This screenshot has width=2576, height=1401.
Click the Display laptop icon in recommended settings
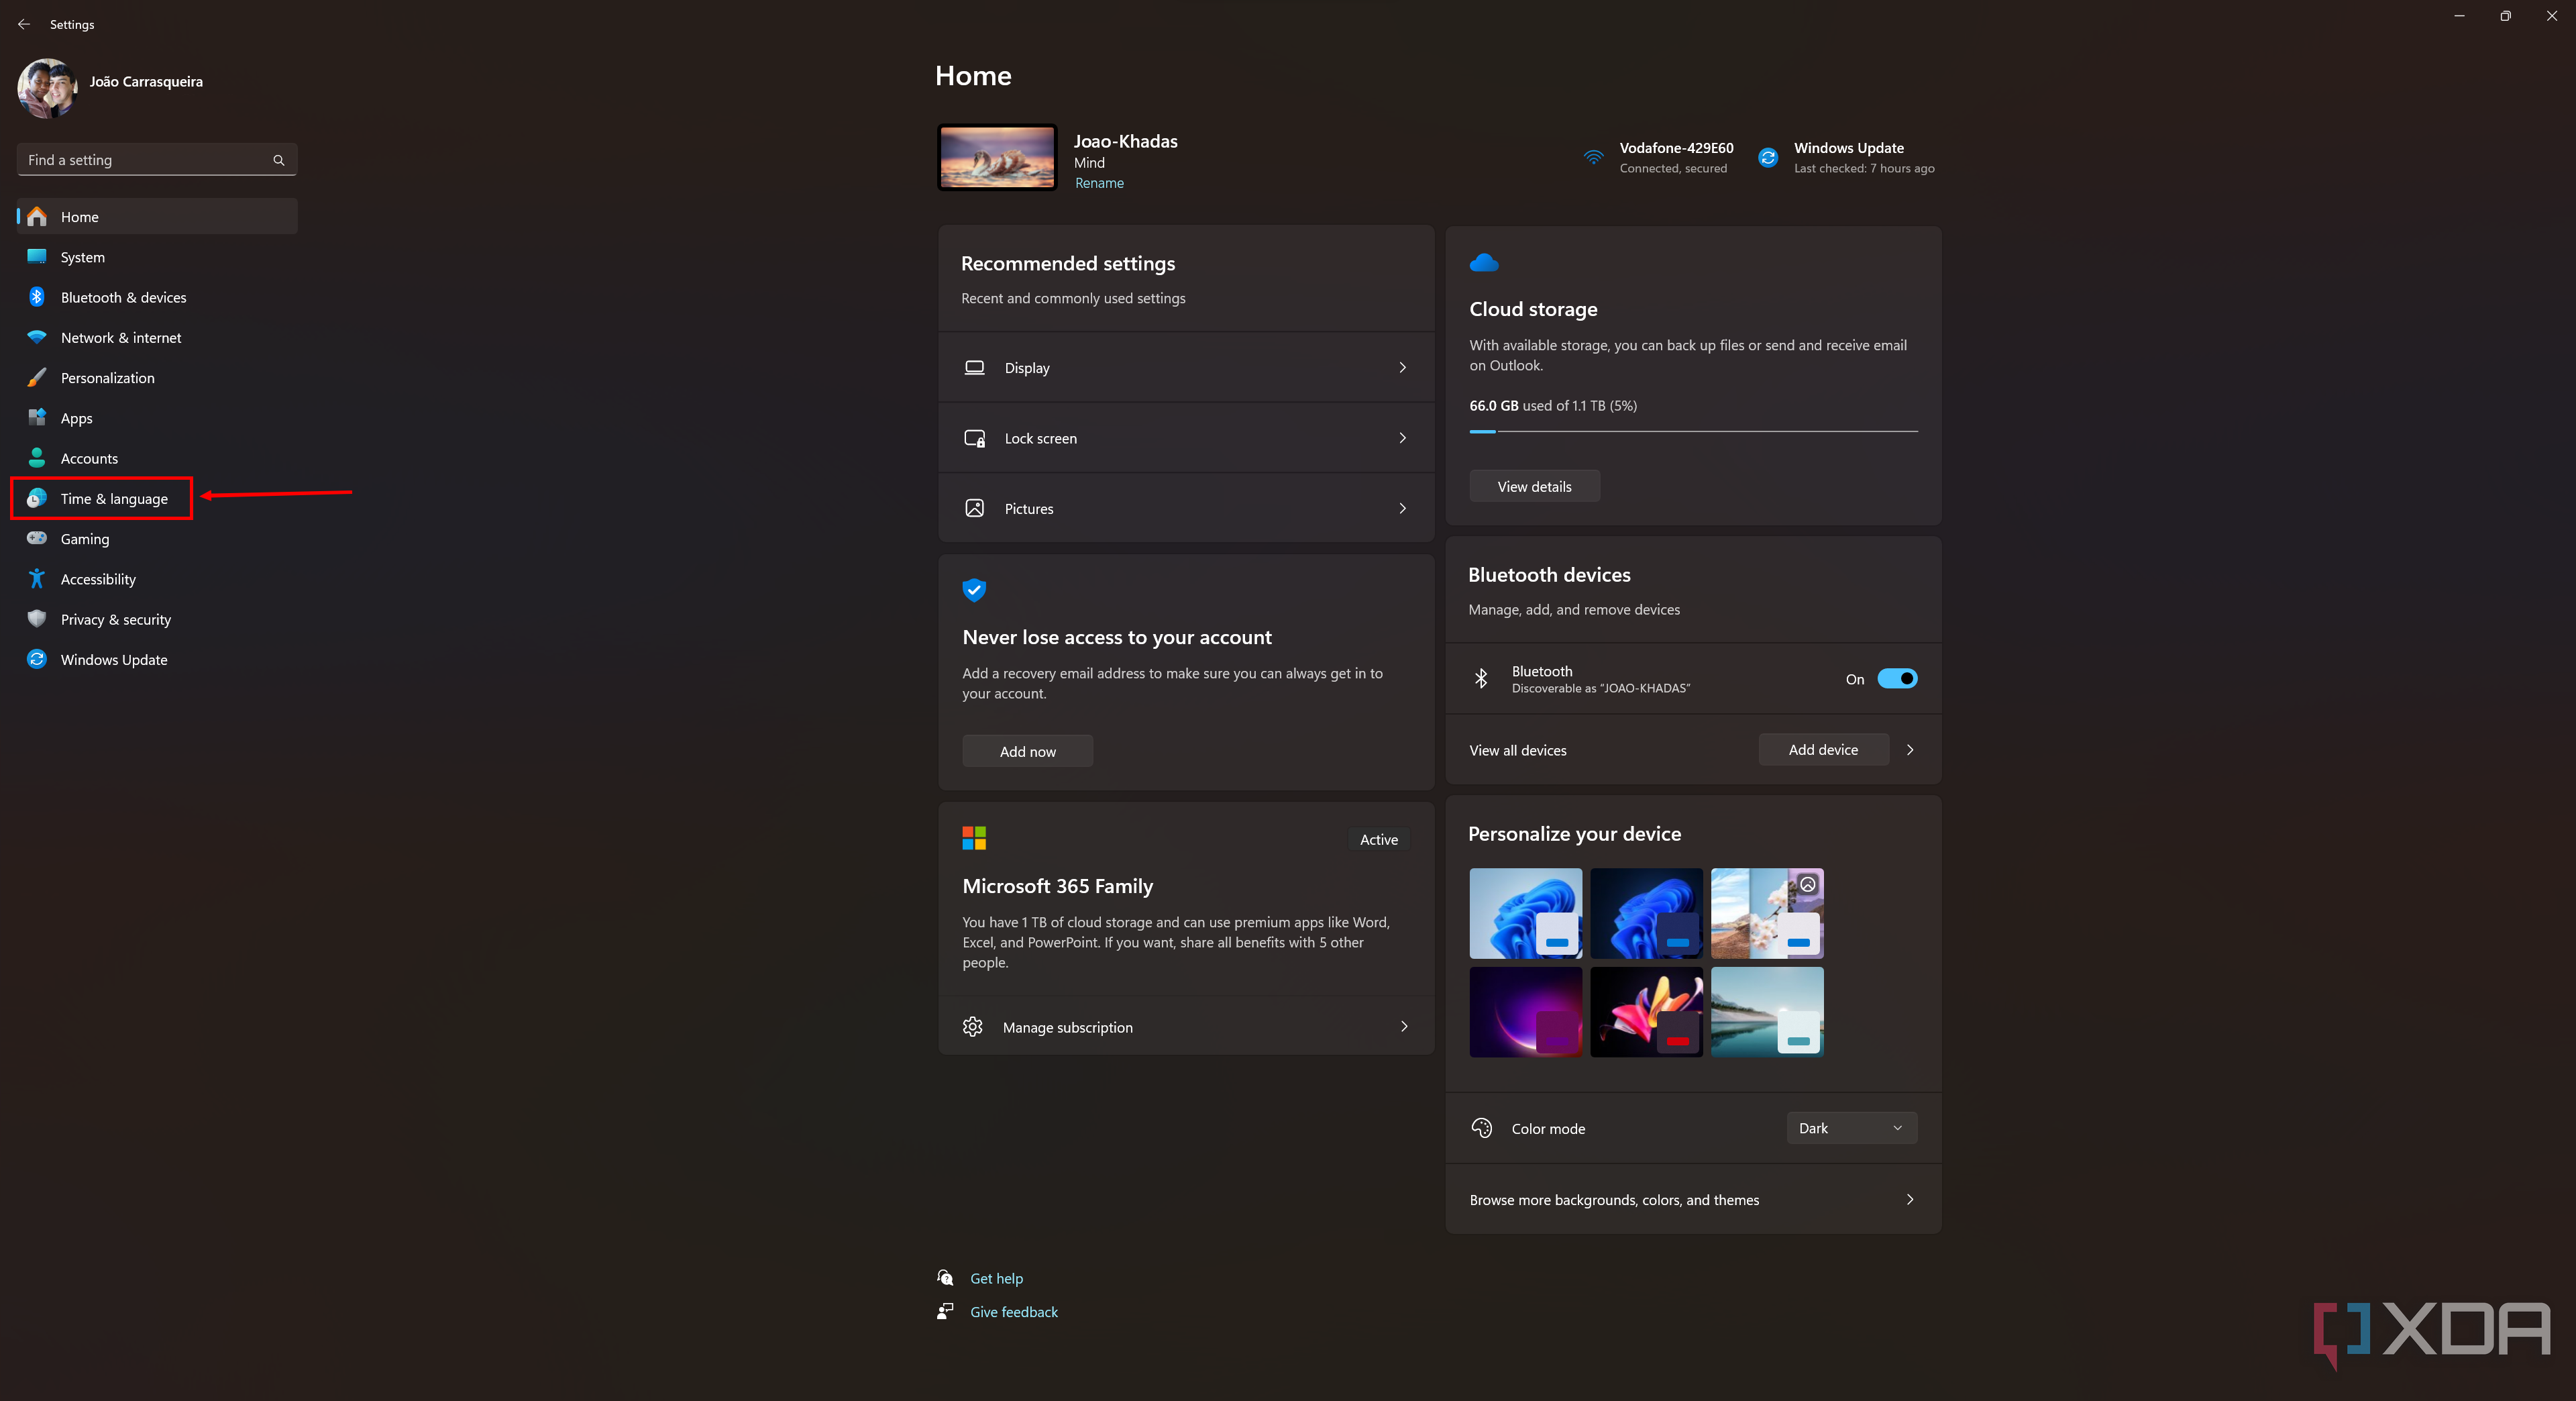tap(974, 367)
